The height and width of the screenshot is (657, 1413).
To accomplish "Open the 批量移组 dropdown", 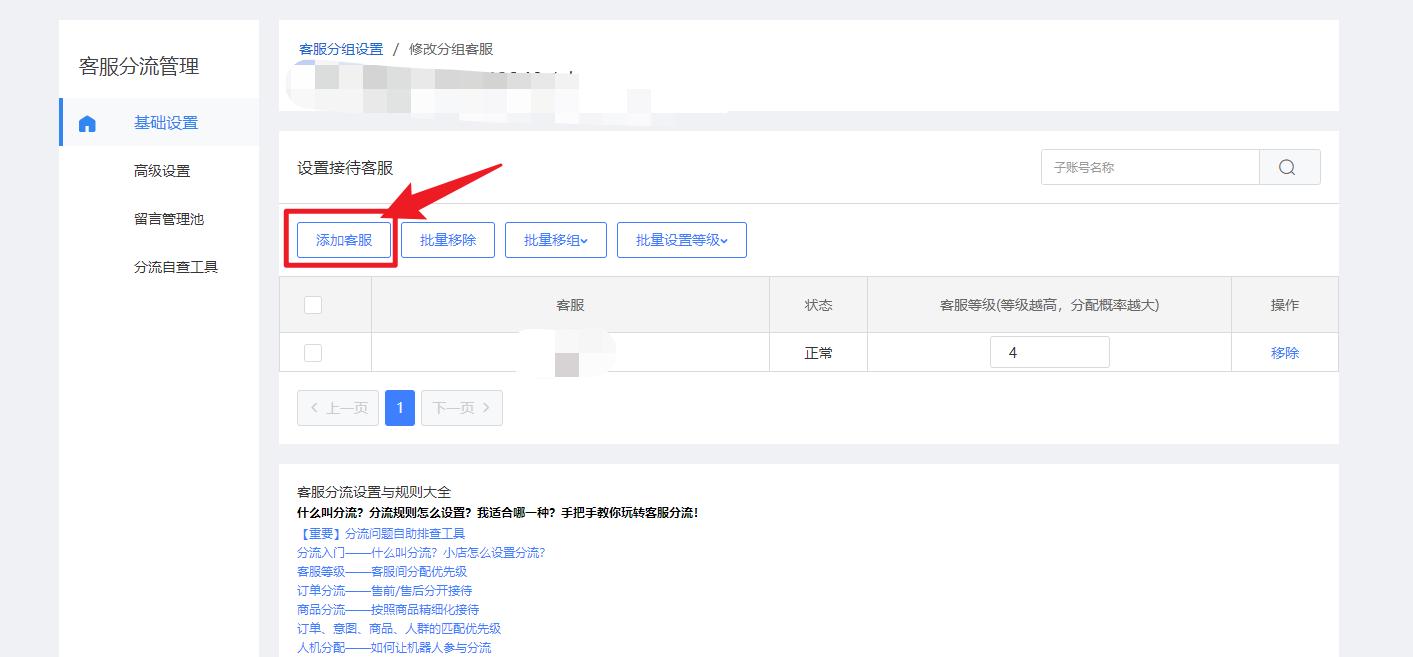I will coord(556,239).
